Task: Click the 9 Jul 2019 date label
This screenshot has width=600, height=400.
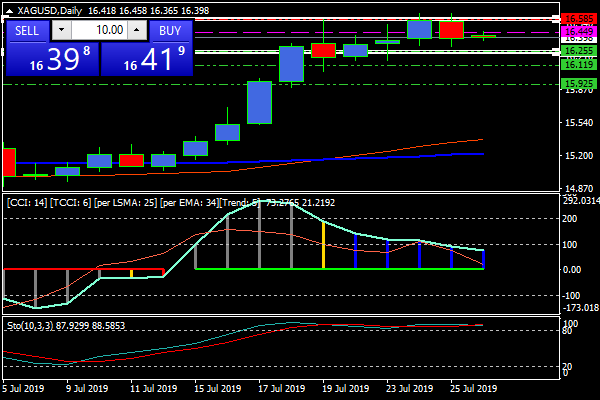Action: (87, 389)
